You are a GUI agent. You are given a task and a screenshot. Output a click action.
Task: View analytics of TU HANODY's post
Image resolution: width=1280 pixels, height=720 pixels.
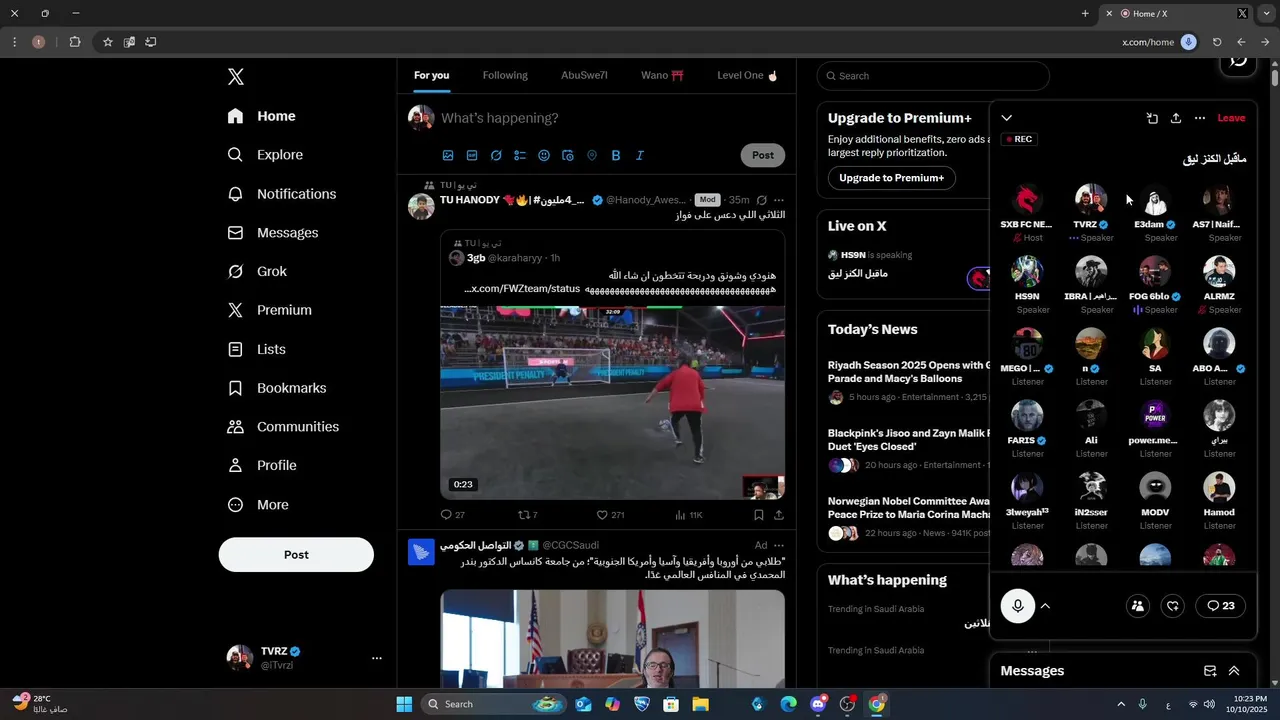(689, 515)
